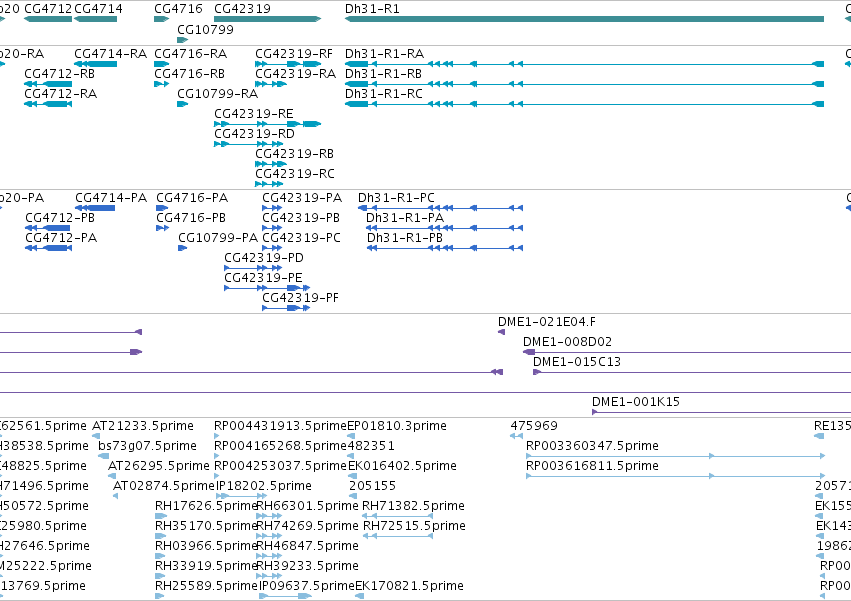Click transcript CG42319-RC

[269, 184]
